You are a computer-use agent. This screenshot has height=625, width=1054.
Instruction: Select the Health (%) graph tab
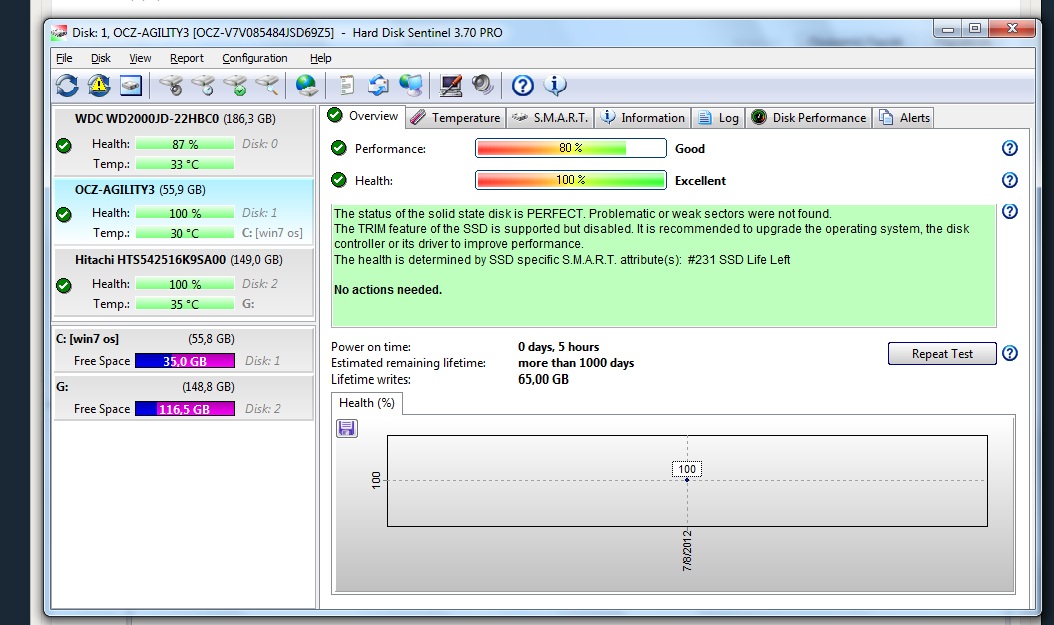click(366, 403)
